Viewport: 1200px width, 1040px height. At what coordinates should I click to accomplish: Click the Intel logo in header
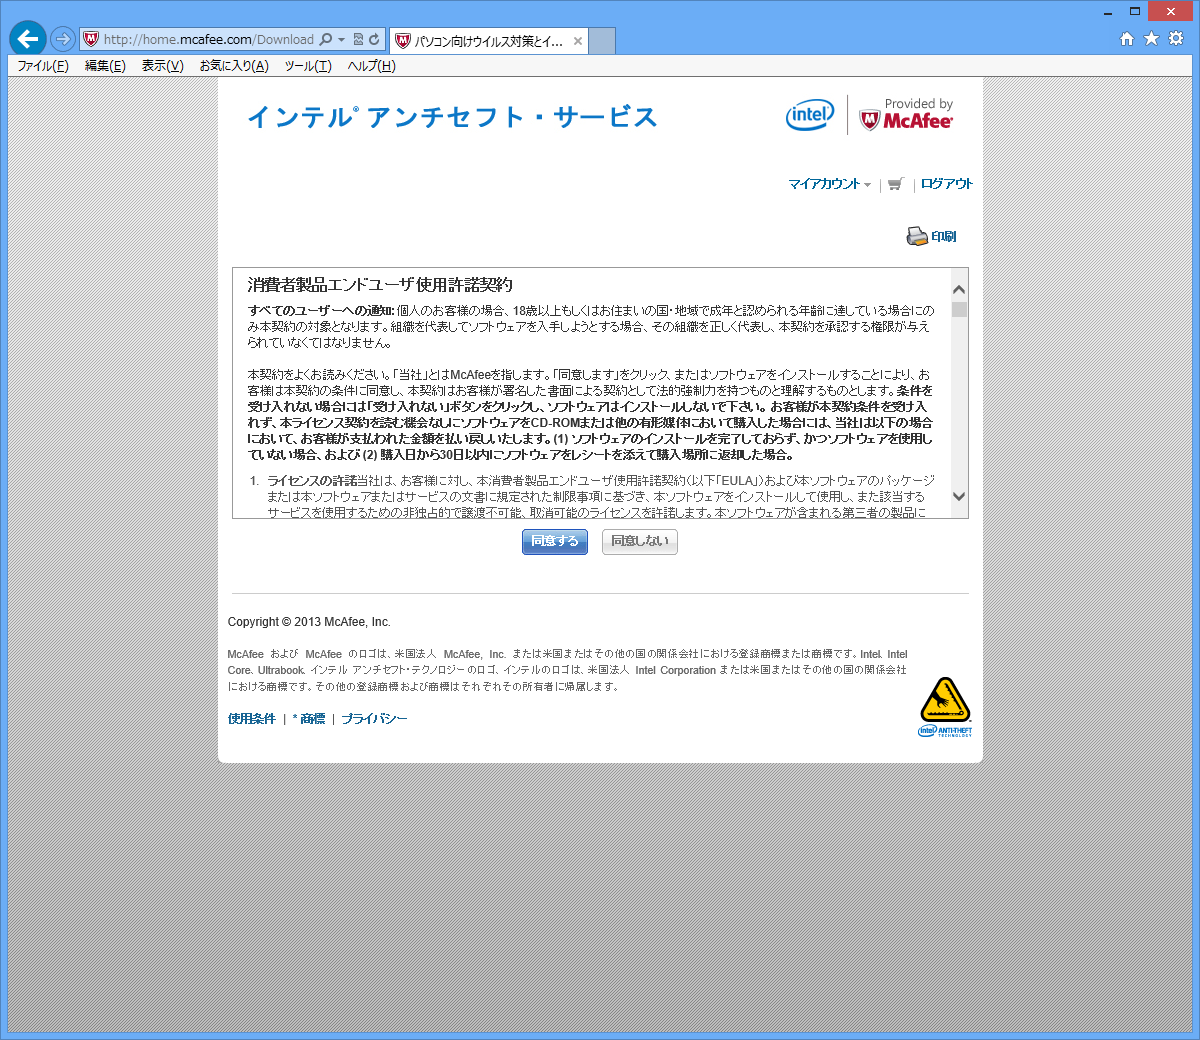[x=810, y=115]
